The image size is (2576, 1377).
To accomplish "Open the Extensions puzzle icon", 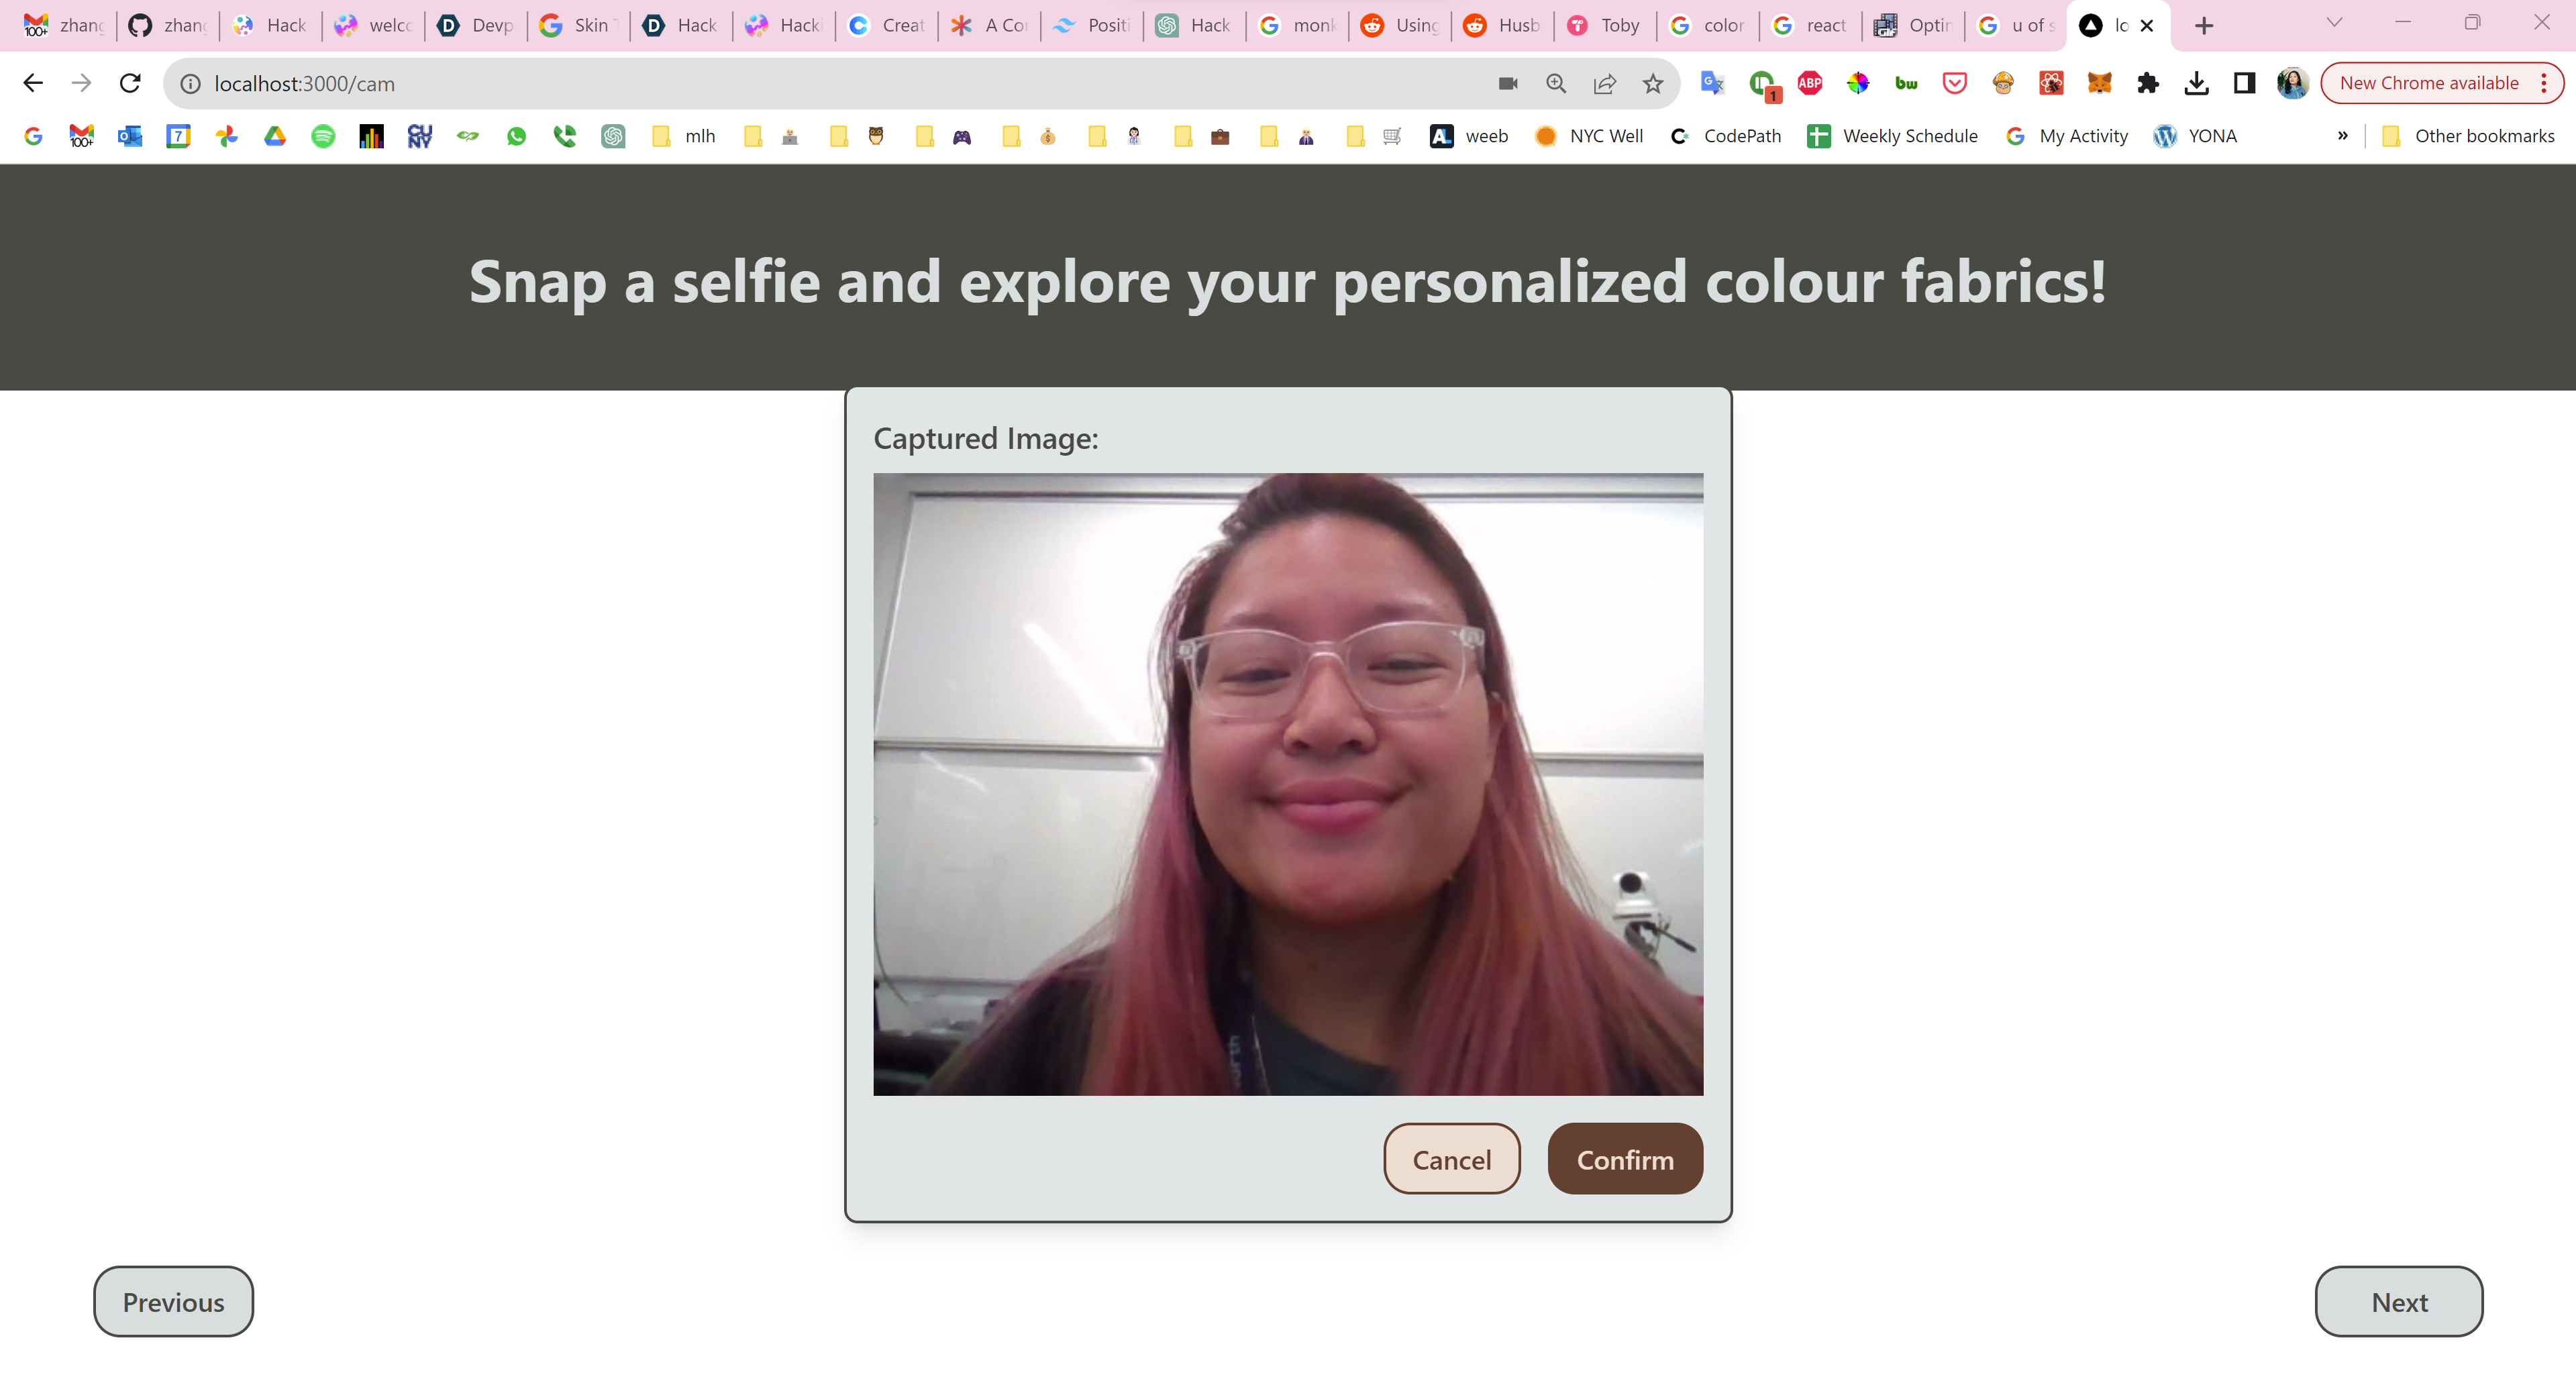I will point(2147,83).
